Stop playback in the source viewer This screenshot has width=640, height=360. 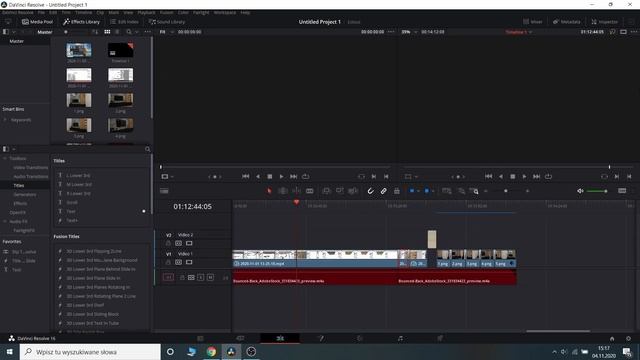[x=270, y=176]
